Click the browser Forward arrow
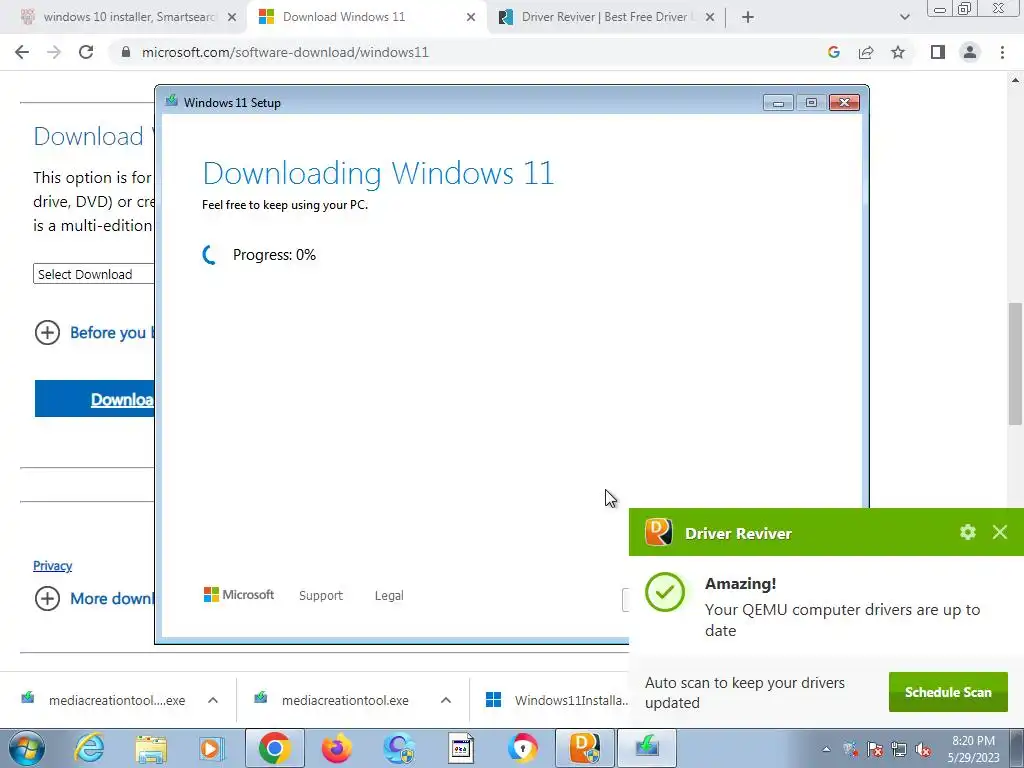This screenshot has width=1024, height=768. pyautogui.click(x=54, y=52)
